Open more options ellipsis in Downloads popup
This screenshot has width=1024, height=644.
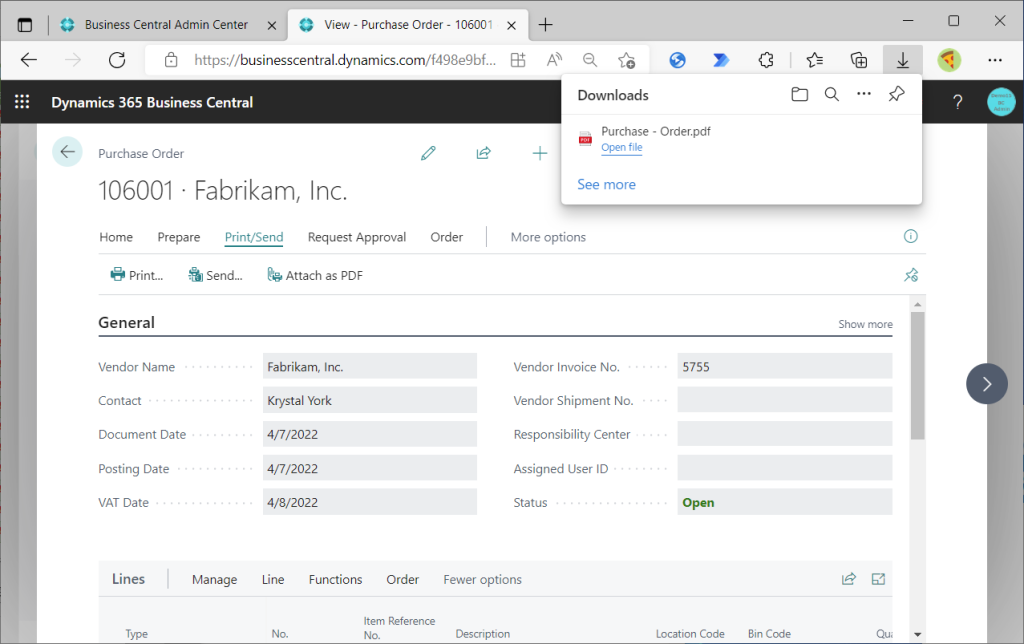(x=864, y=94)
